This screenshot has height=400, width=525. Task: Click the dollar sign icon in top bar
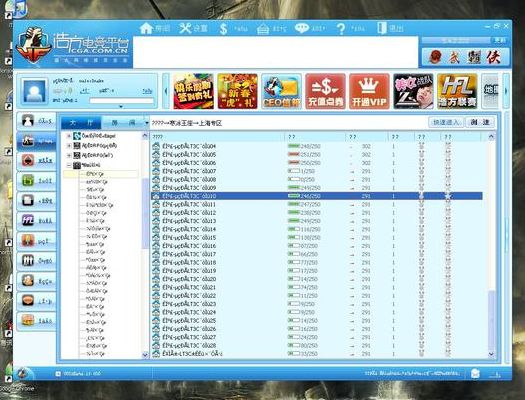coord(223,29)
